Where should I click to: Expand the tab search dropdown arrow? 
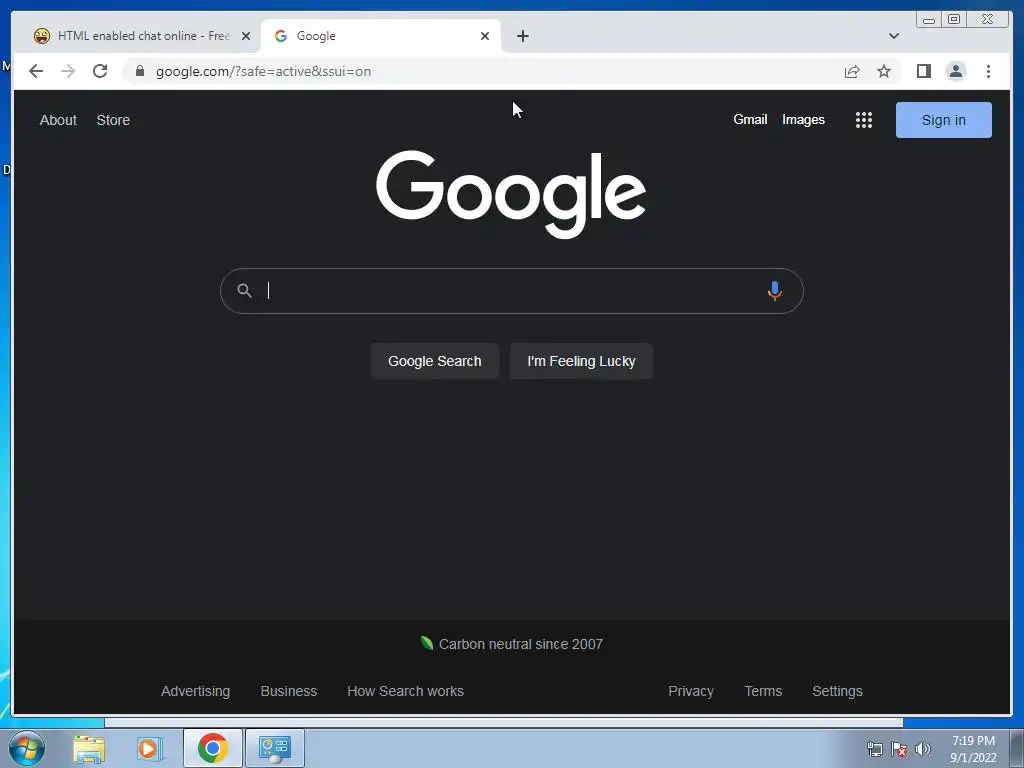tap(893, 36)
